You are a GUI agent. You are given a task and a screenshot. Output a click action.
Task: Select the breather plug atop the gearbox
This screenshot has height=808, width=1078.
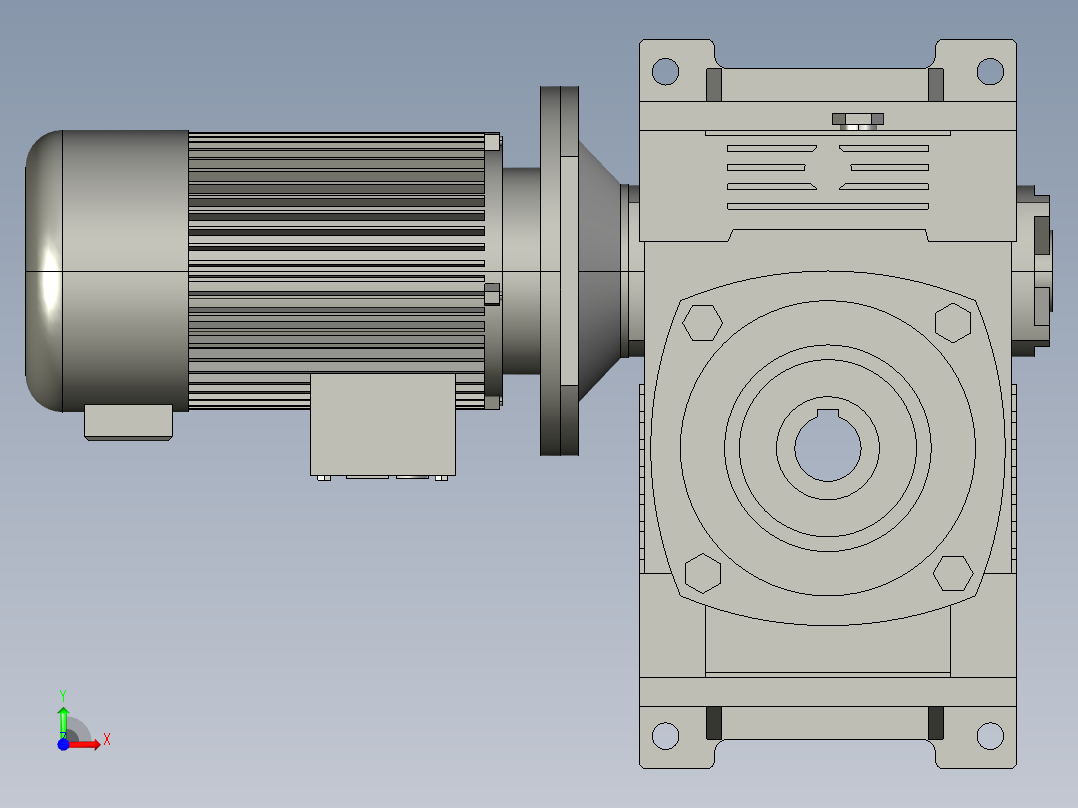(x=858, y=118)
